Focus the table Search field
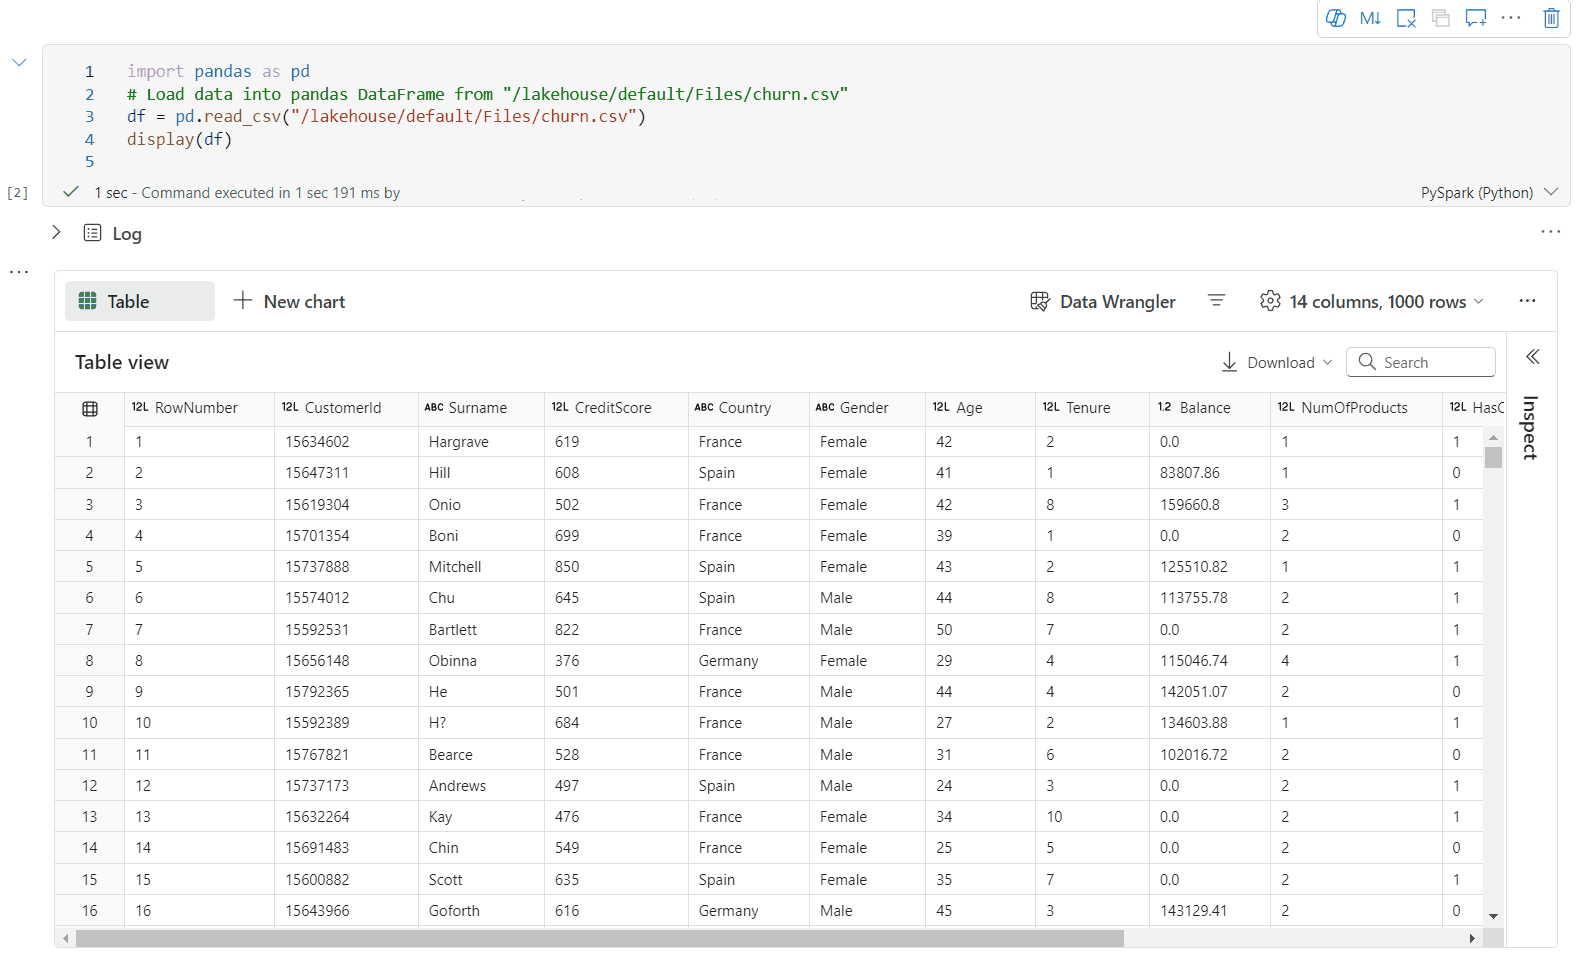Screen dimensions: 1578x974 click(1421, 362)
